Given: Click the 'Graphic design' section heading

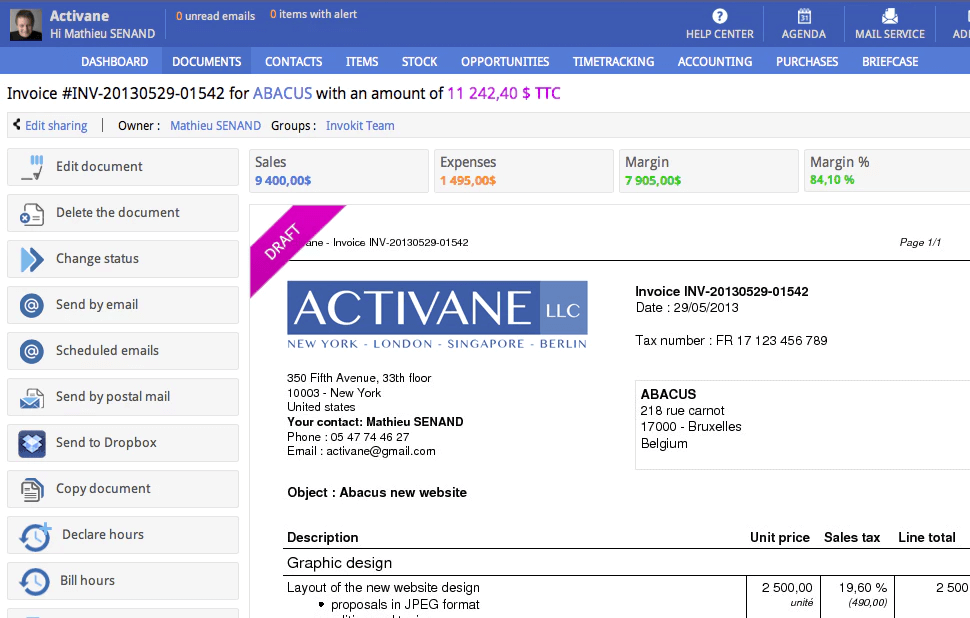Looking at the screenshot, I should click(340, 563).
